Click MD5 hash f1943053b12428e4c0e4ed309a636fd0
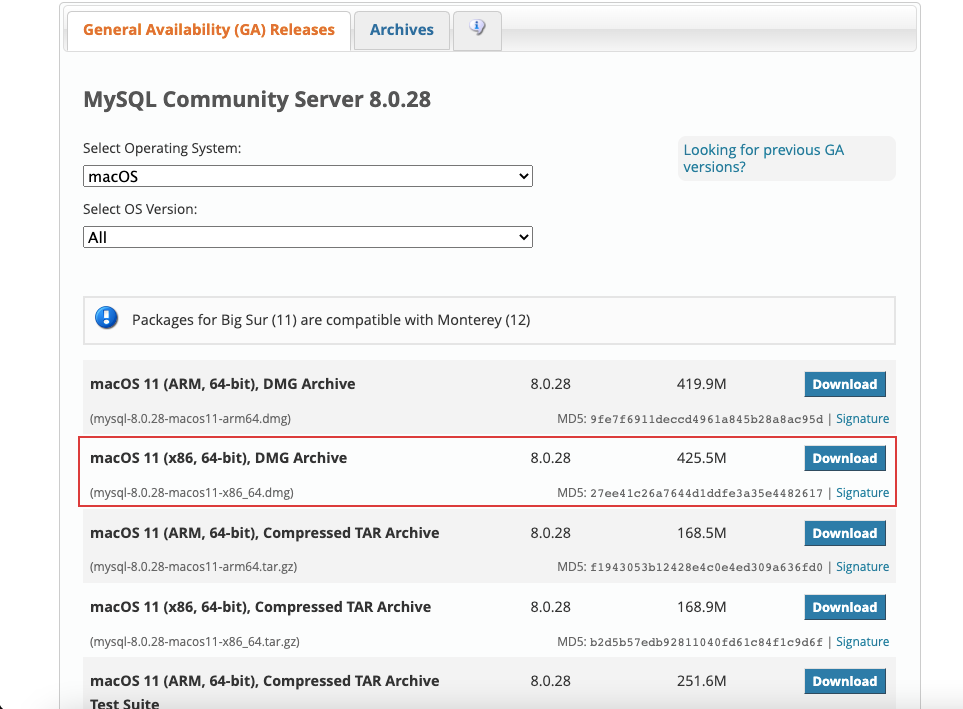This screenshot has width=963, height=709. (706, 567)
